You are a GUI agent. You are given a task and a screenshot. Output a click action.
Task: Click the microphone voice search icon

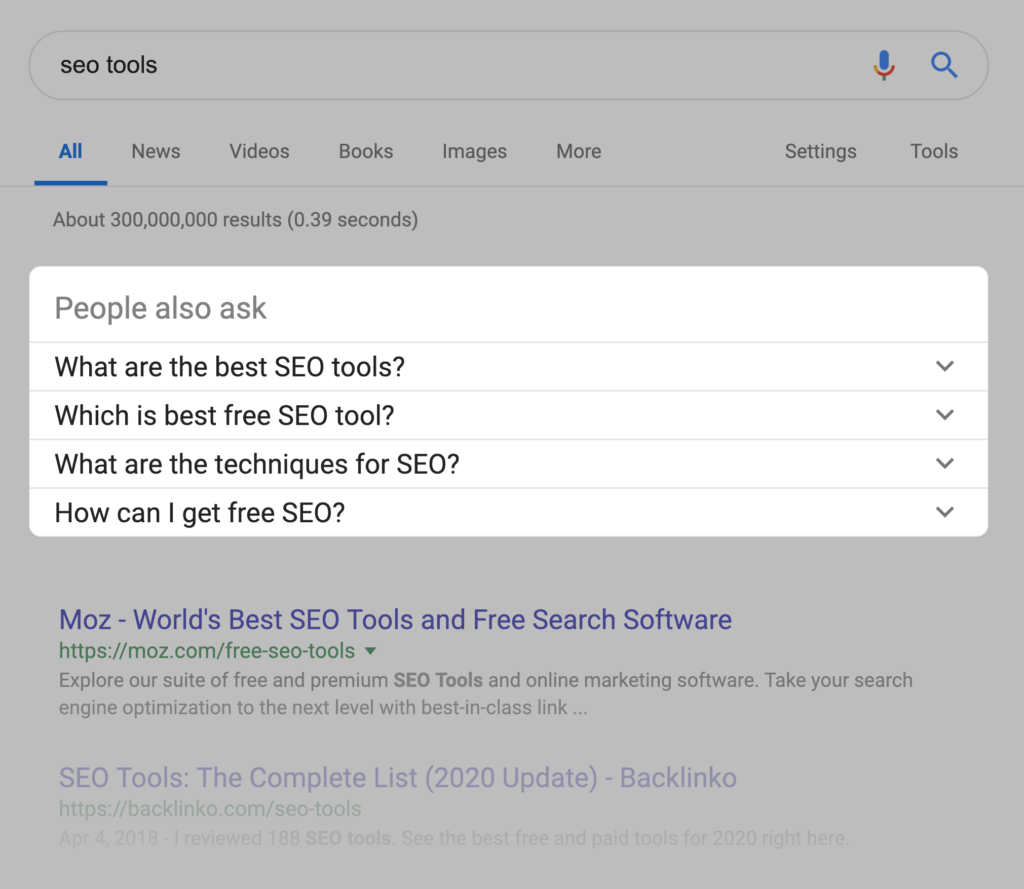pos(884,66)
